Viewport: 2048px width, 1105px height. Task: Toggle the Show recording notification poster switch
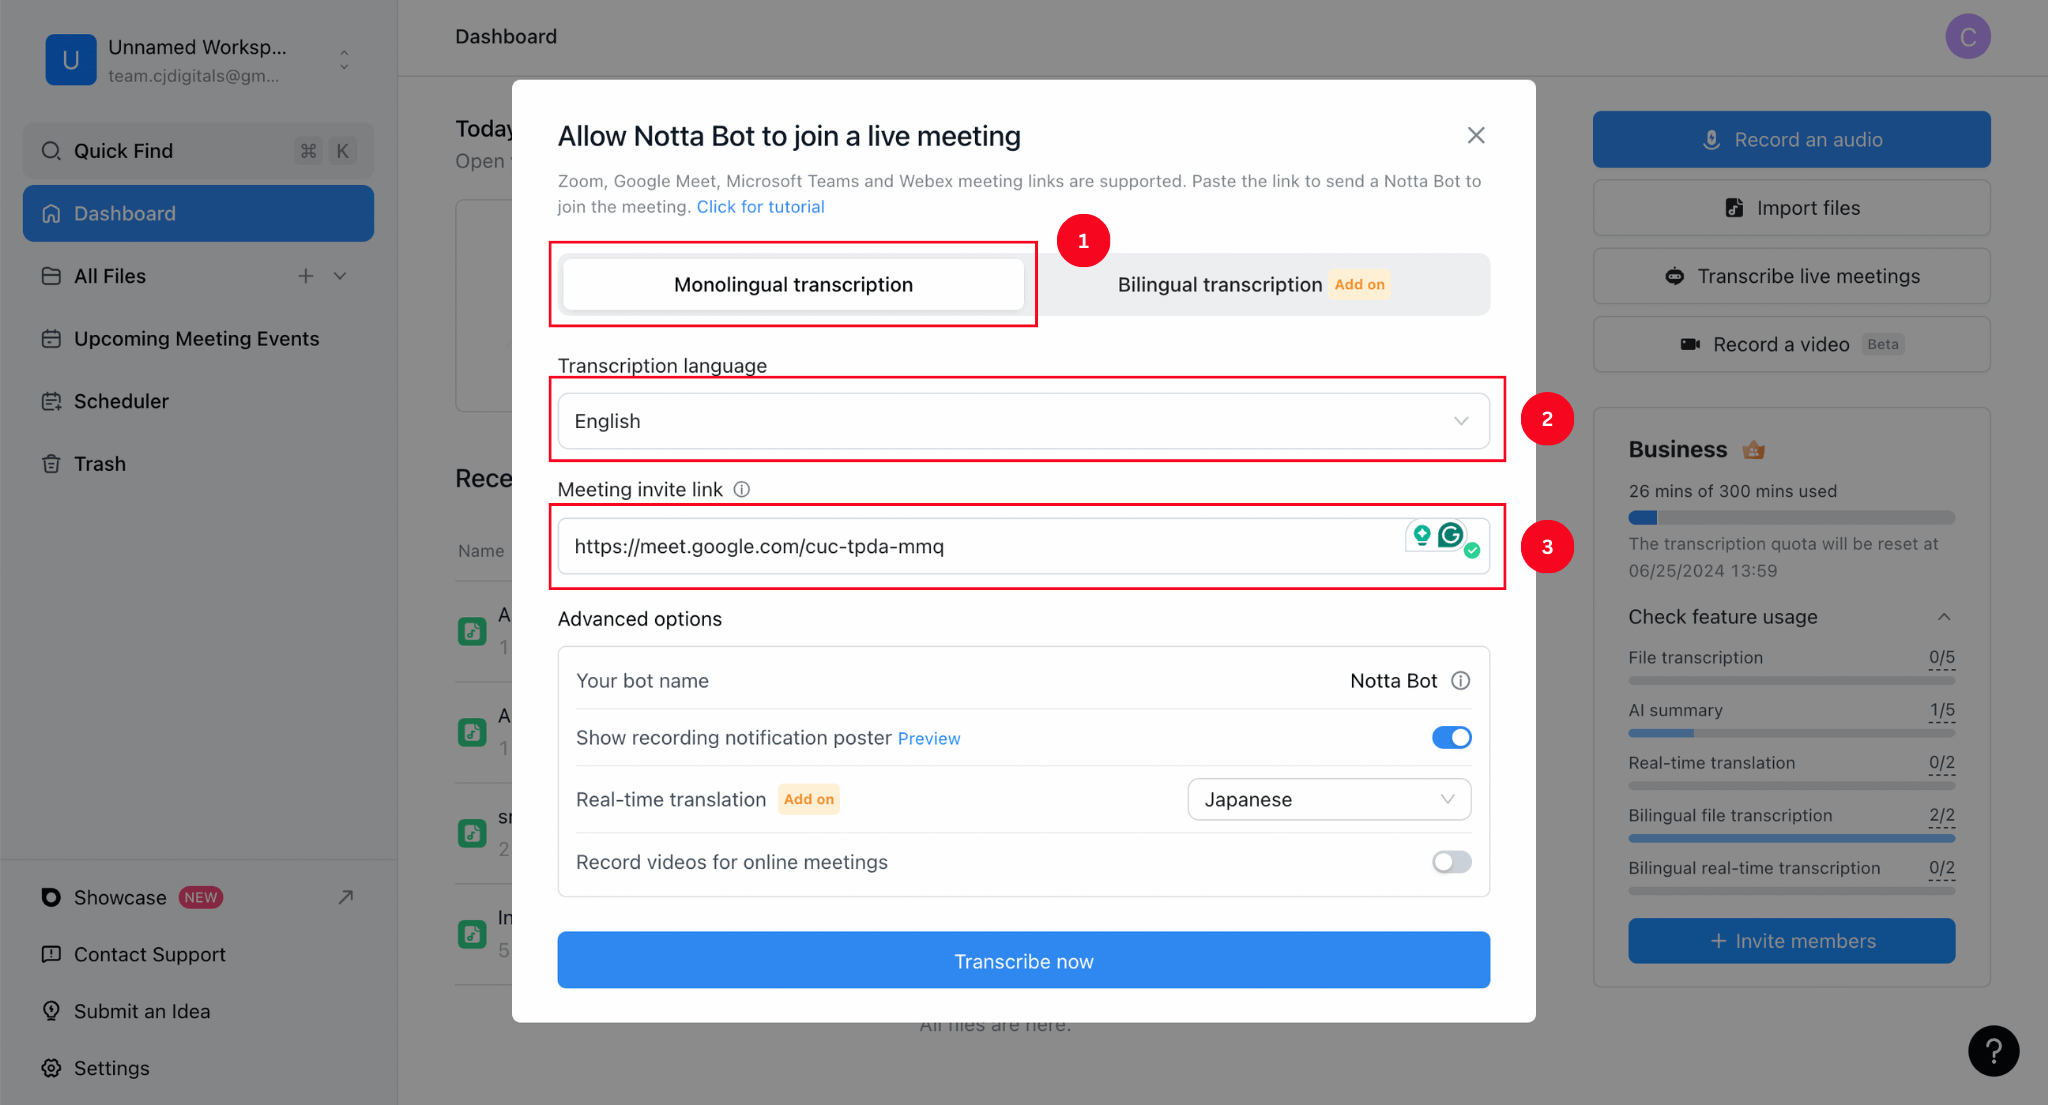(1449, 736)
